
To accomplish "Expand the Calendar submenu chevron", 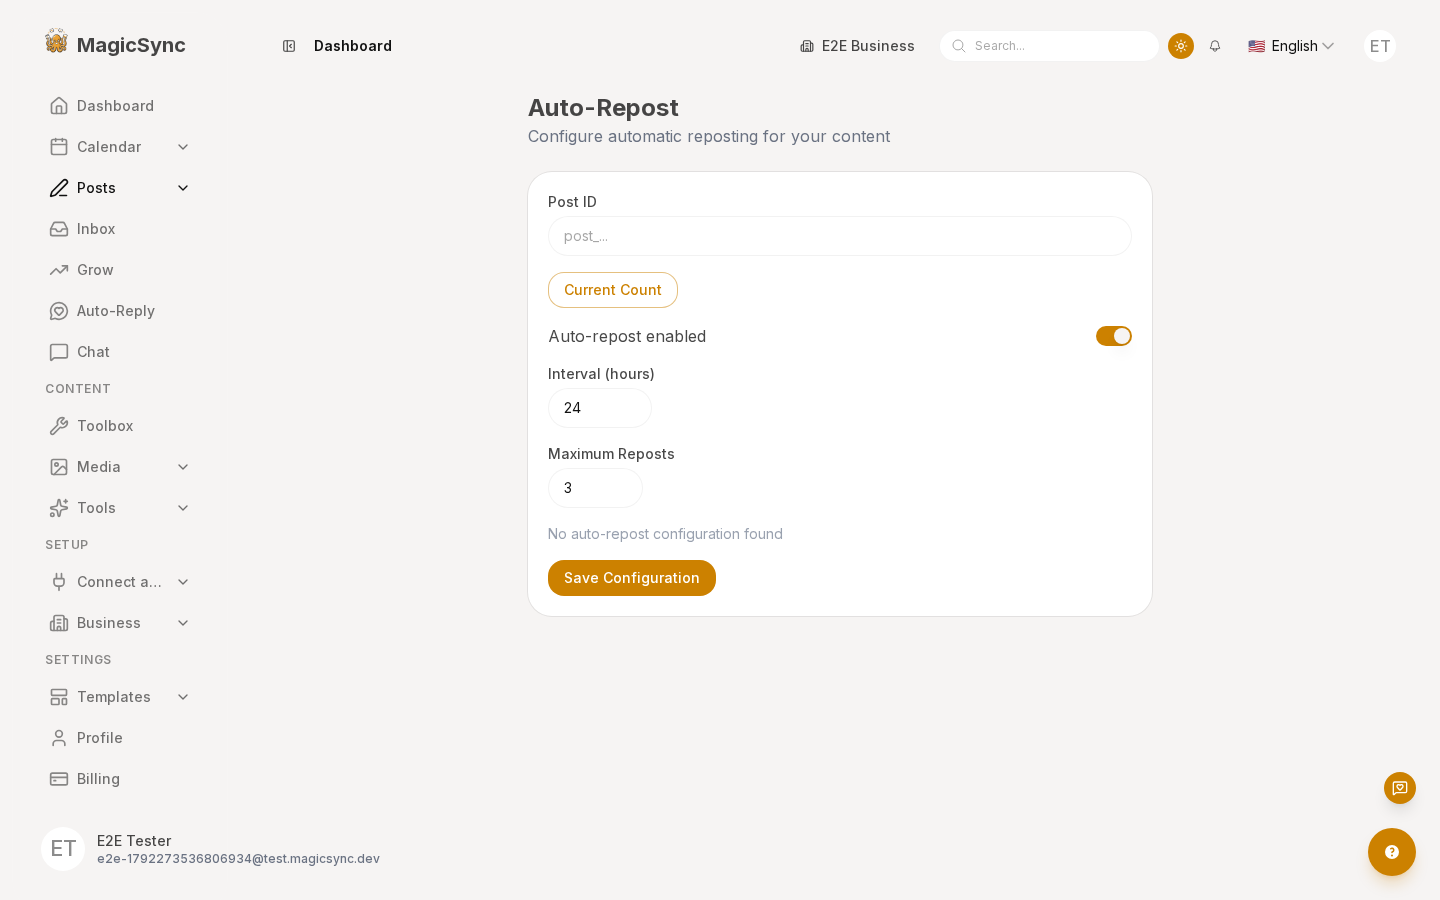I will tap(183, 147).
